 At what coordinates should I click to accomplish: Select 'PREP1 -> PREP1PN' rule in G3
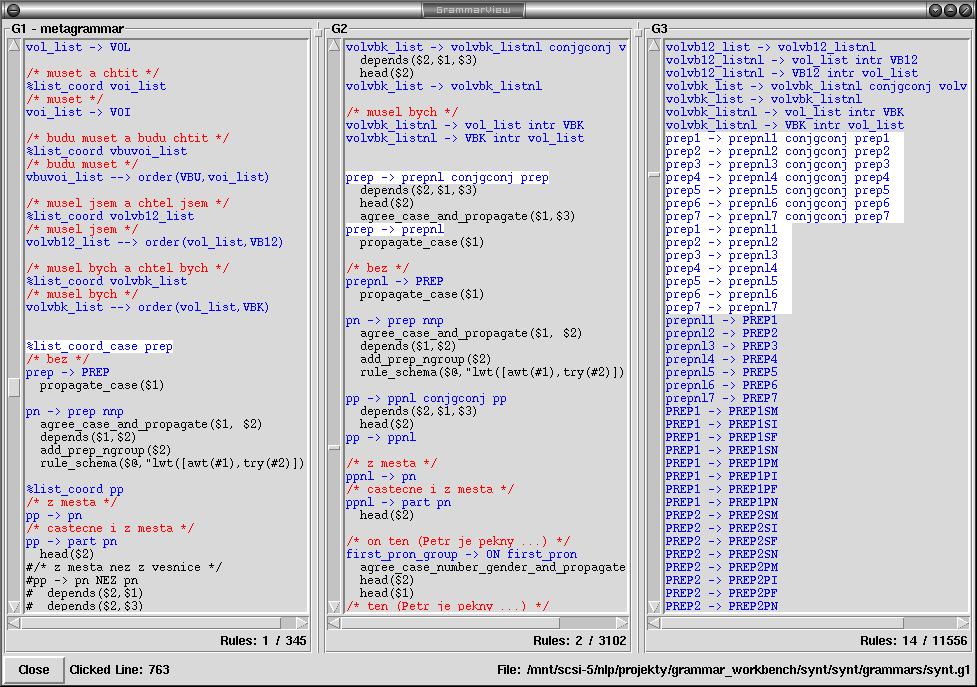point(722,502)
